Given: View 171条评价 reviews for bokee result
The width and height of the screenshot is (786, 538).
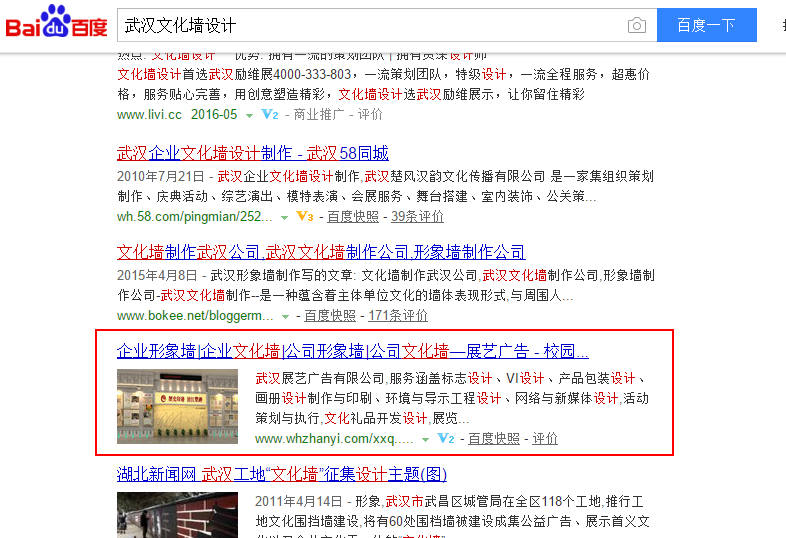Looking at the screenshot, I should click(398, 315).
